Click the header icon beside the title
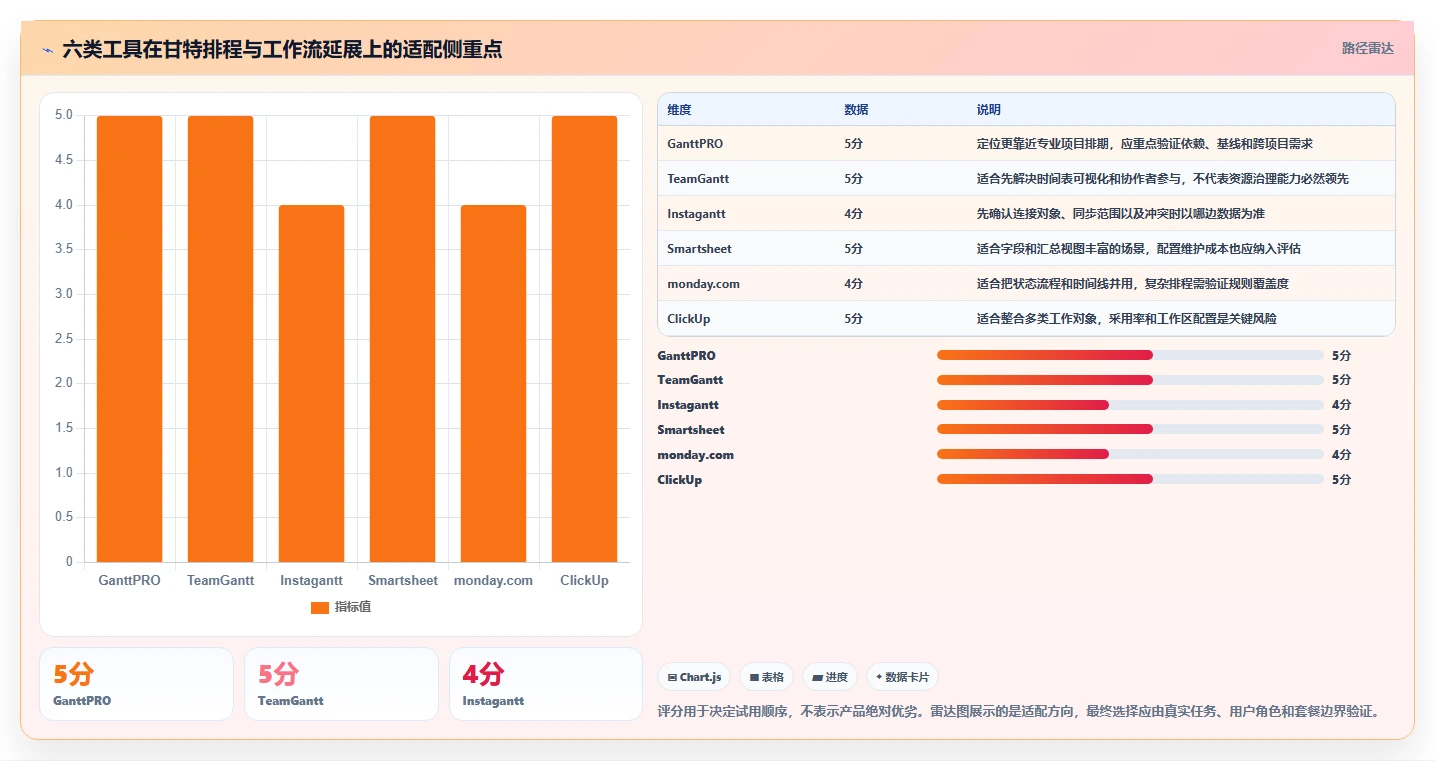Viewport: 1435px width, 761px height. 48,49
